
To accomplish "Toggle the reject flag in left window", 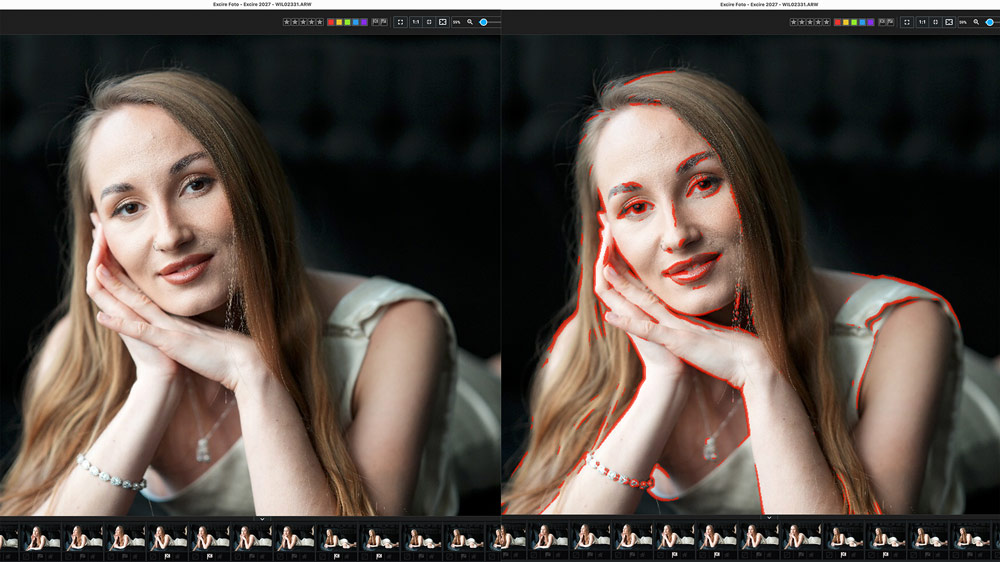I will (384, 22).
